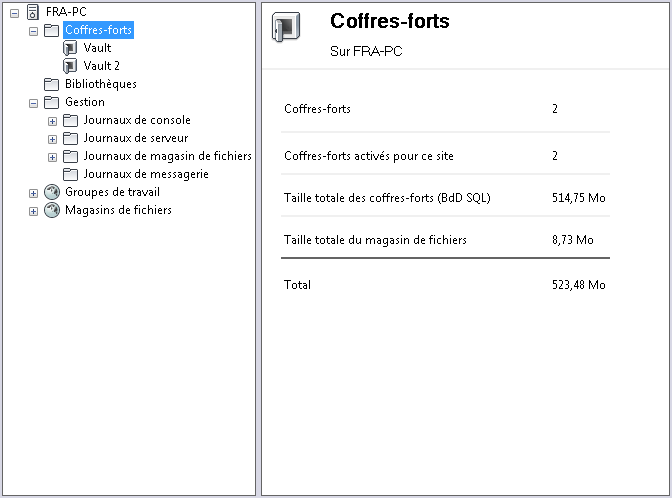Expand the Journaux de serveur node

click(52, 138)
